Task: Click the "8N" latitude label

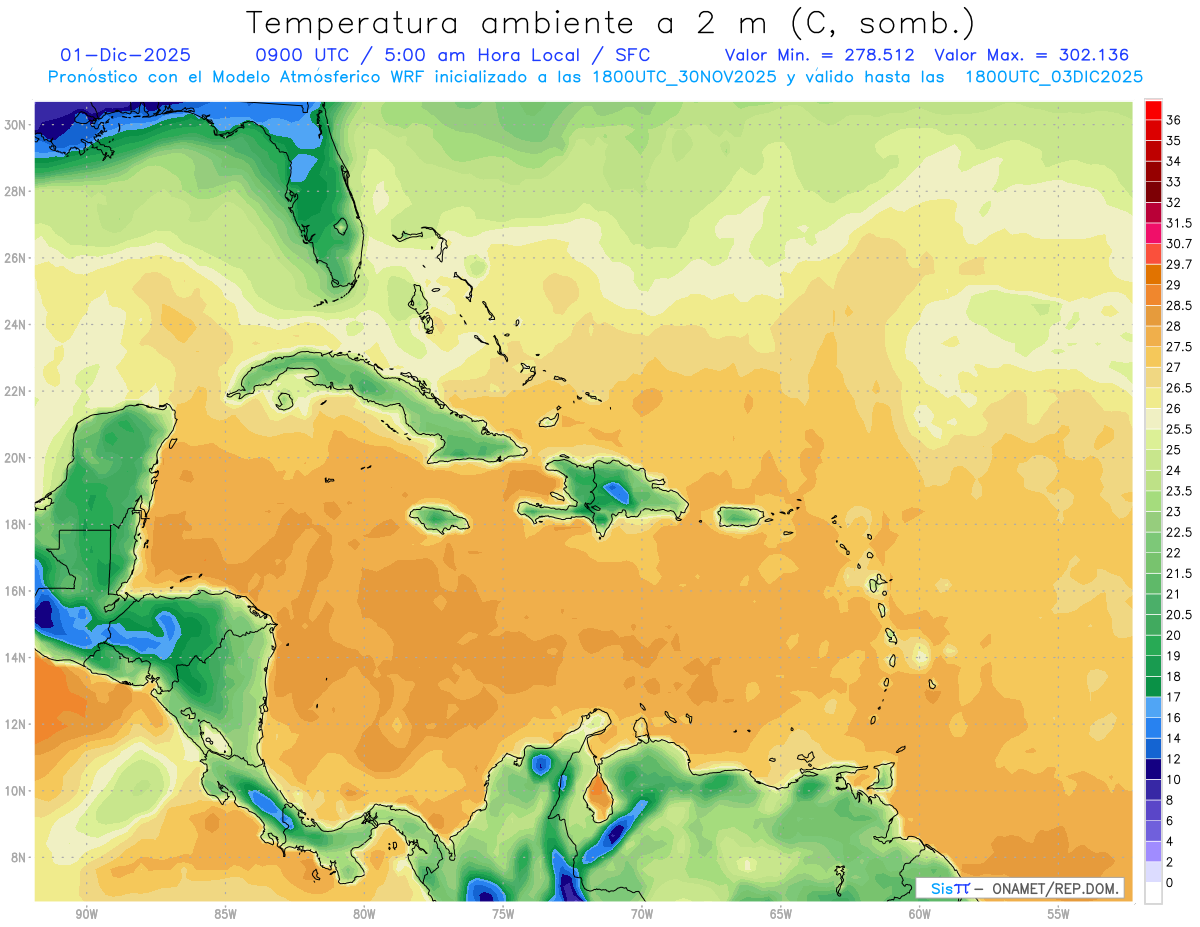Action: click(x=20, y=857)
